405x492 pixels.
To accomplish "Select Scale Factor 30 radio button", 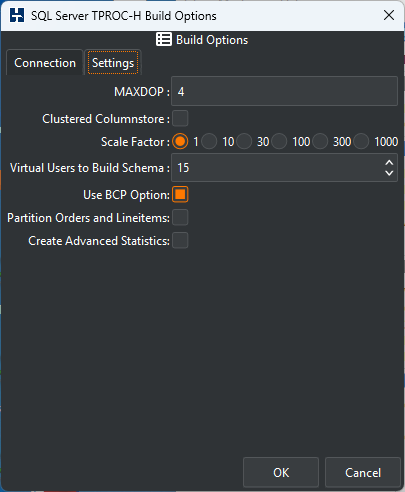I will [x=244, y=142].
